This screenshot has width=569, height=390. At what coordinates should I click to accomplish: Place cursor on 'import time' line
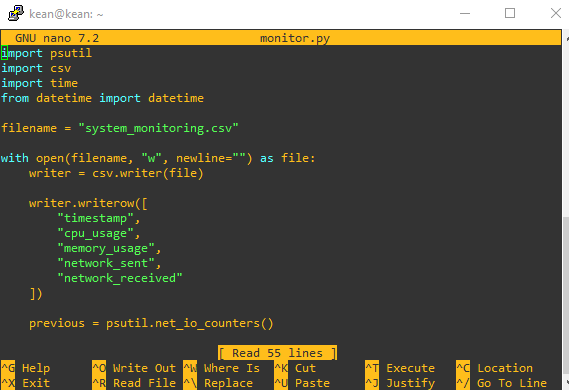click(x=40, y=83)
